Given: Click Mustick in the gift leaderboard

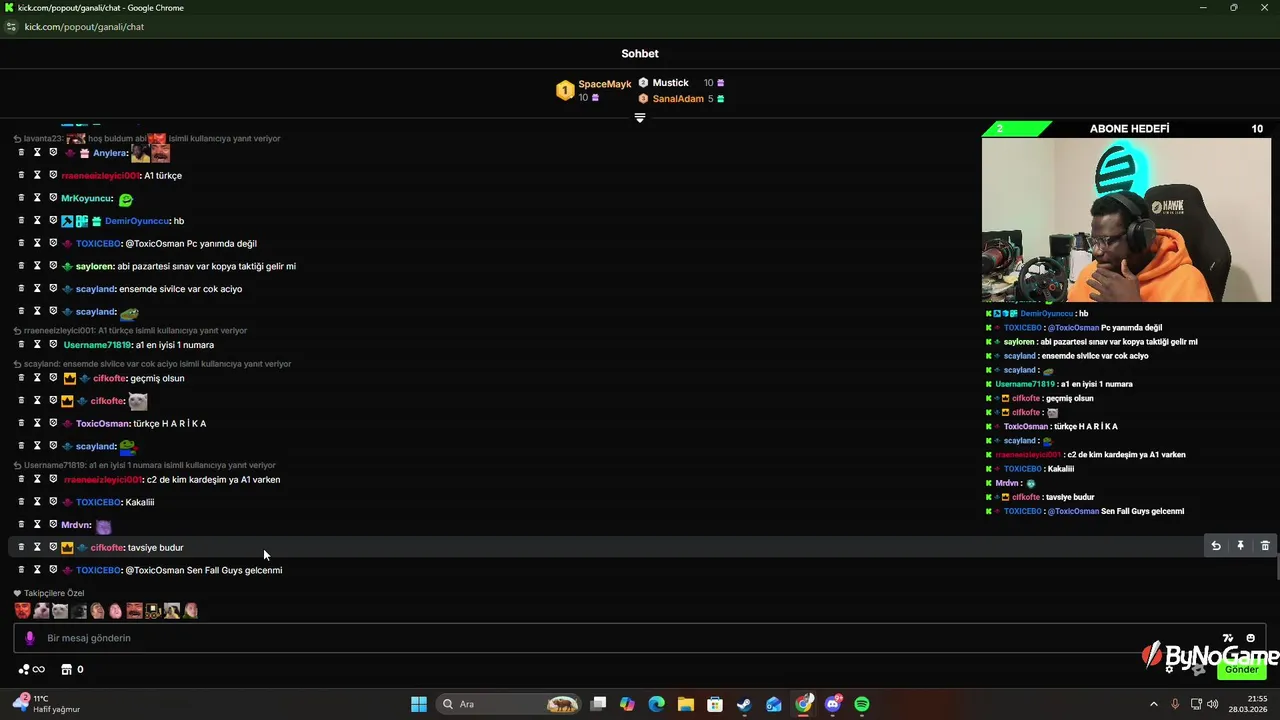Looking at the screenshot, I should 671,83.
